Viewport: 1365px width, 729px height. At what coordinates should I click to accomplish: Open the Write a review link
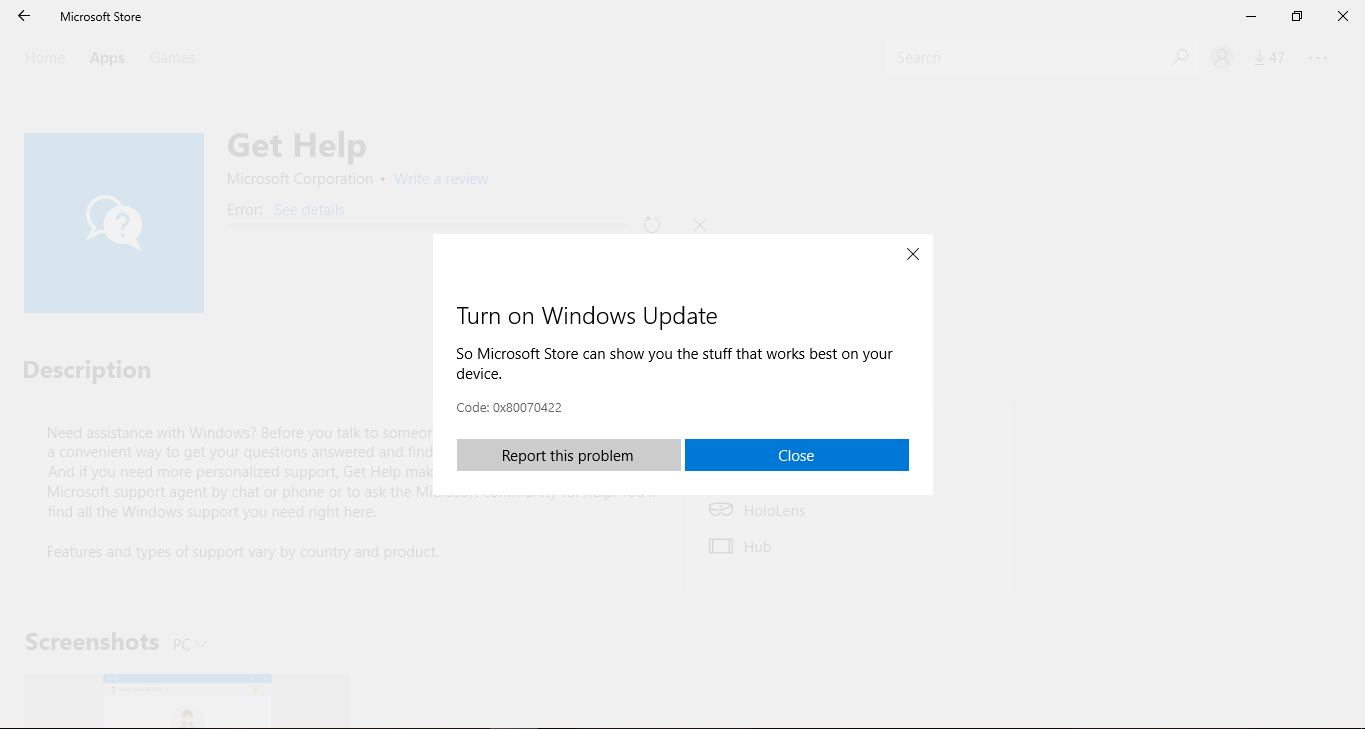pyautogui.click(x=441, y=179)
